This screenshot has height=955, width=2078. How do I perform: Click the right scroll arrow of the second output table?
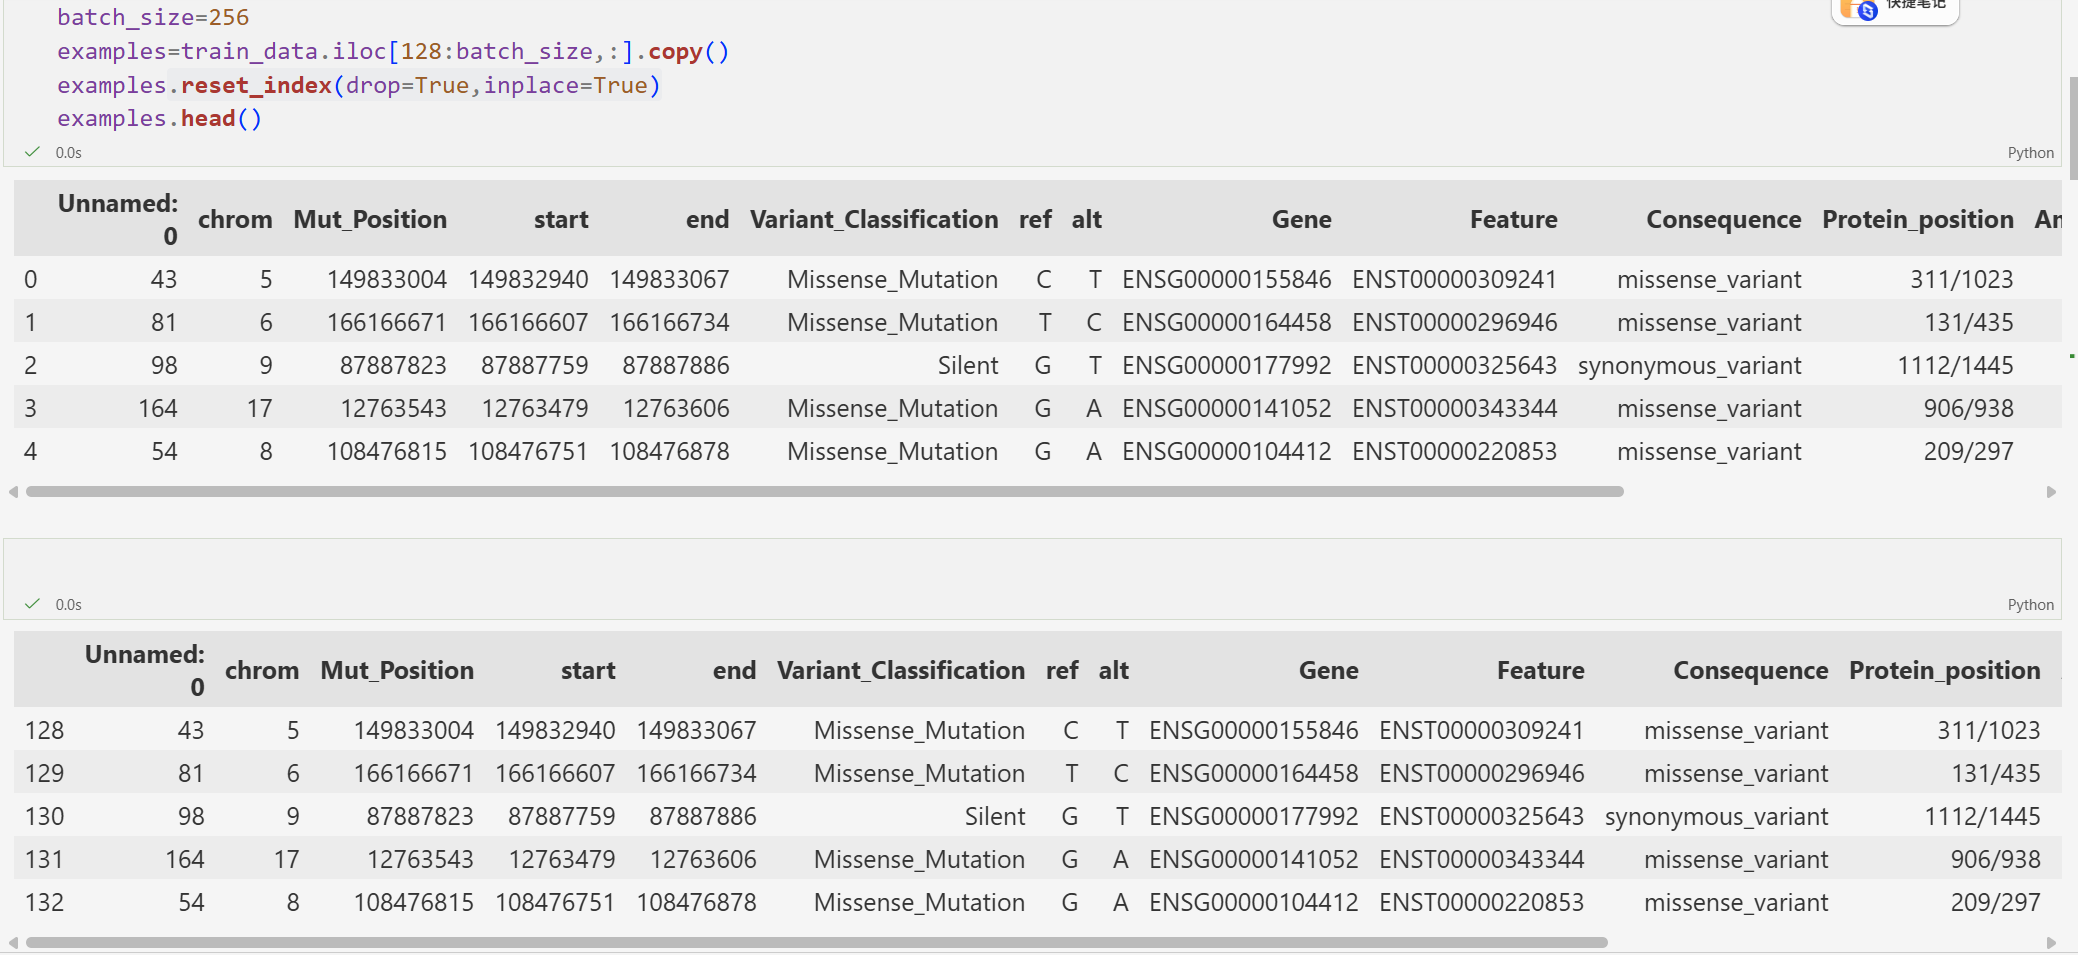(2051, 943)
